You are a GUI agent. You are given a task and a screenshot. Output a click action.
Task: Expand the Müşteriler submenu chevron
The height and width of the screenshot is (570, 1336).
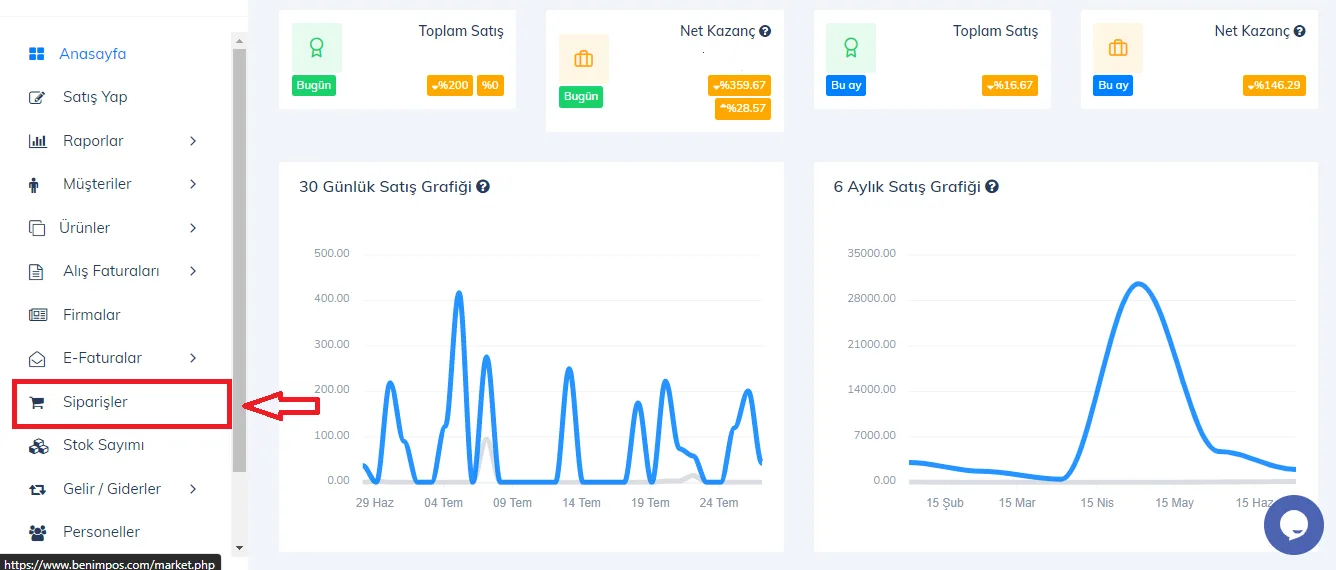pyautogui.click(x=193, y=184)
